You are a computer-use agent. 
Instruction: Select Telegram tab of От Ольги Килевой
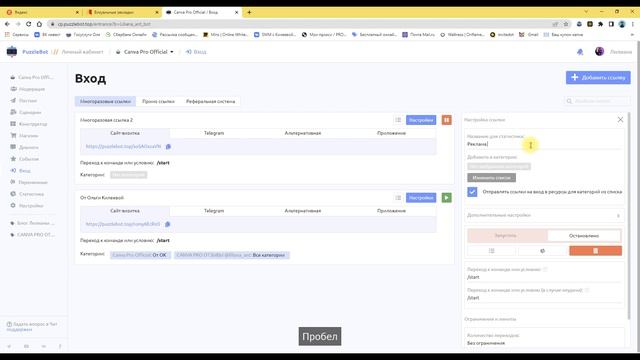tap(214, 211)
